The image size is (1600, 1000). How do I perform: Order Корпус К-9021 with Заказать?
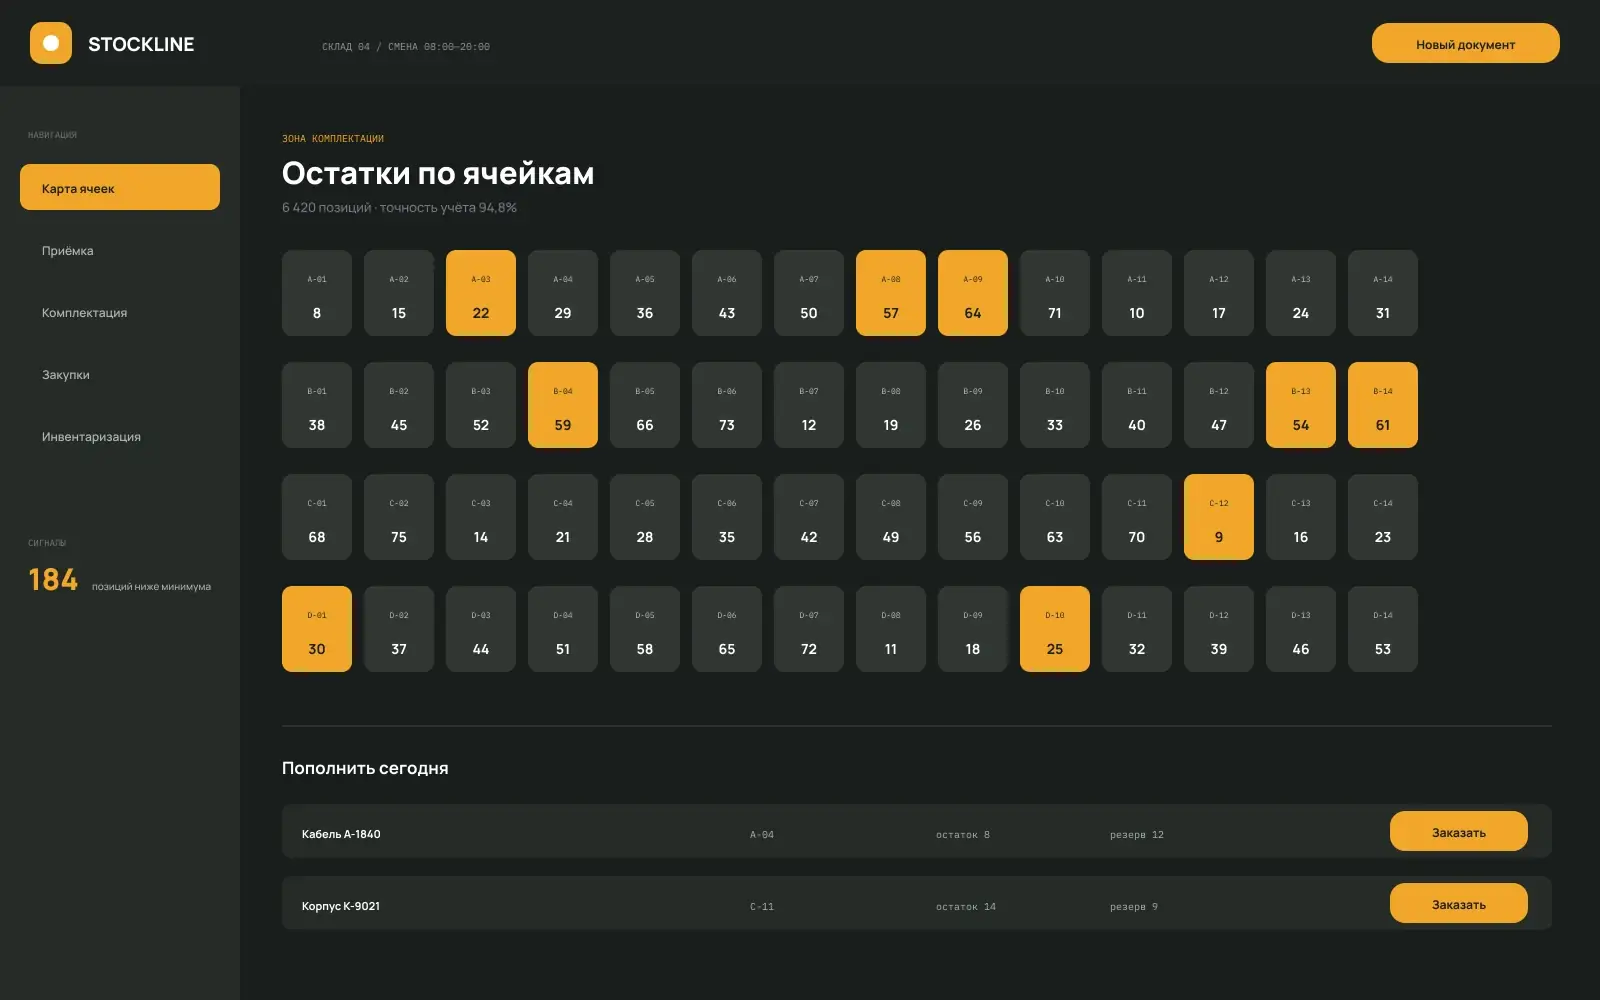(1458, 903)
